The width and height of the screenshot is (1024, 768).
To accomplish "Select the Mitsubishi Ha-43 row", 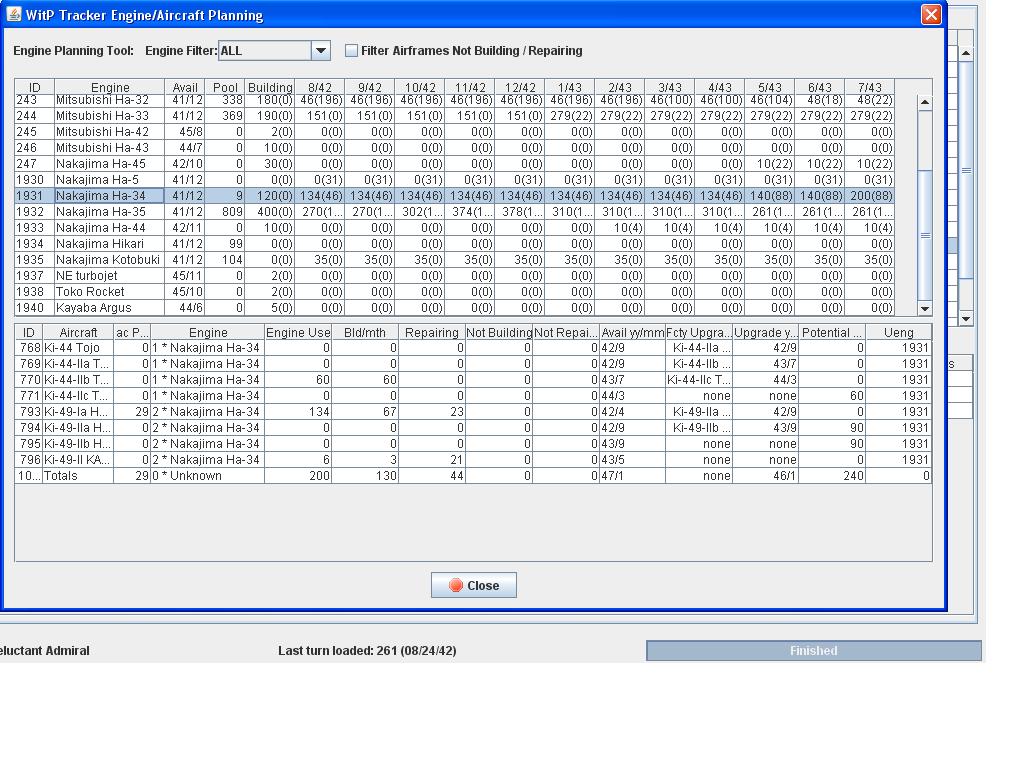I will coord(455,148).
